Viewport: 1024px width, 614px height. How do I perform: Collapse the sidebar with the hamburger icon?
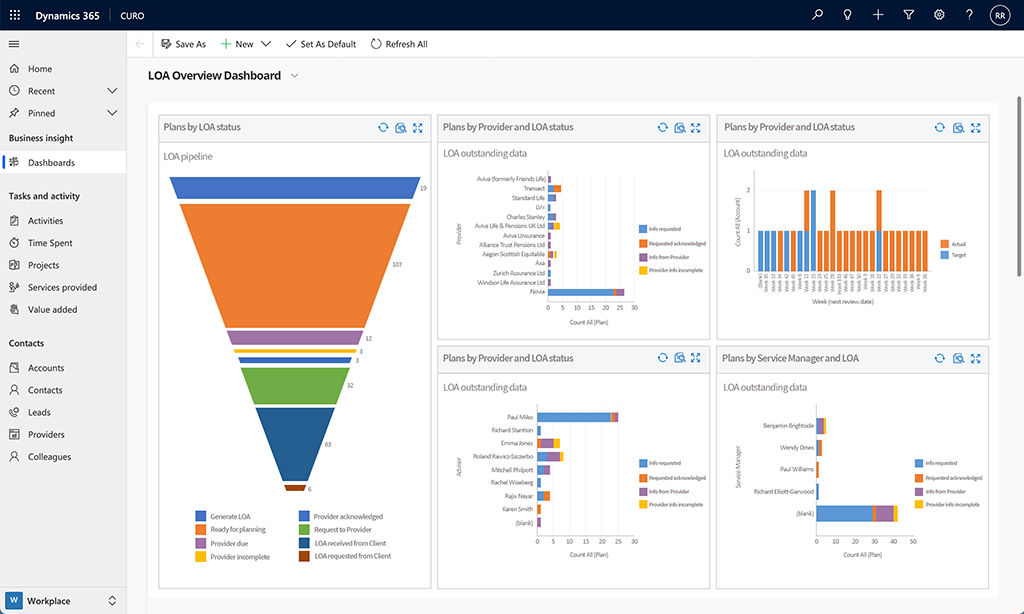click(x=14, y=44)
